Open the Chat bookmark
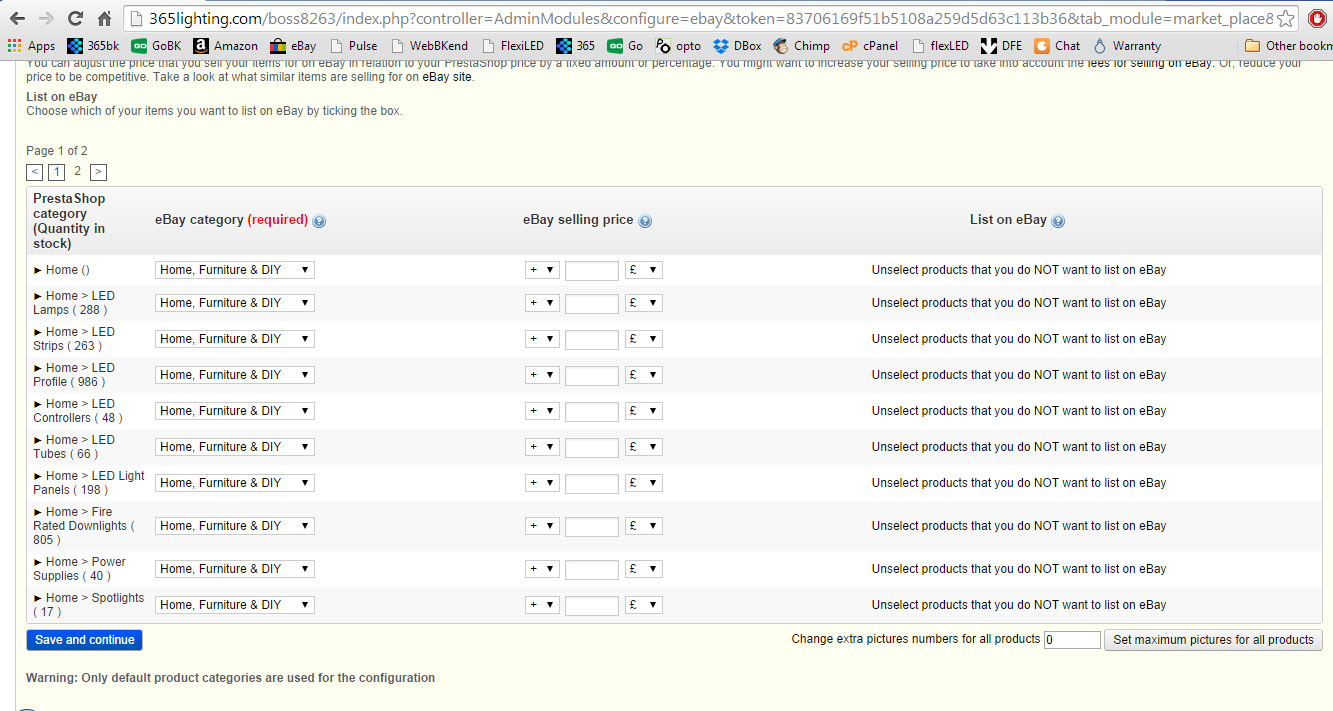 (1057, 45)
